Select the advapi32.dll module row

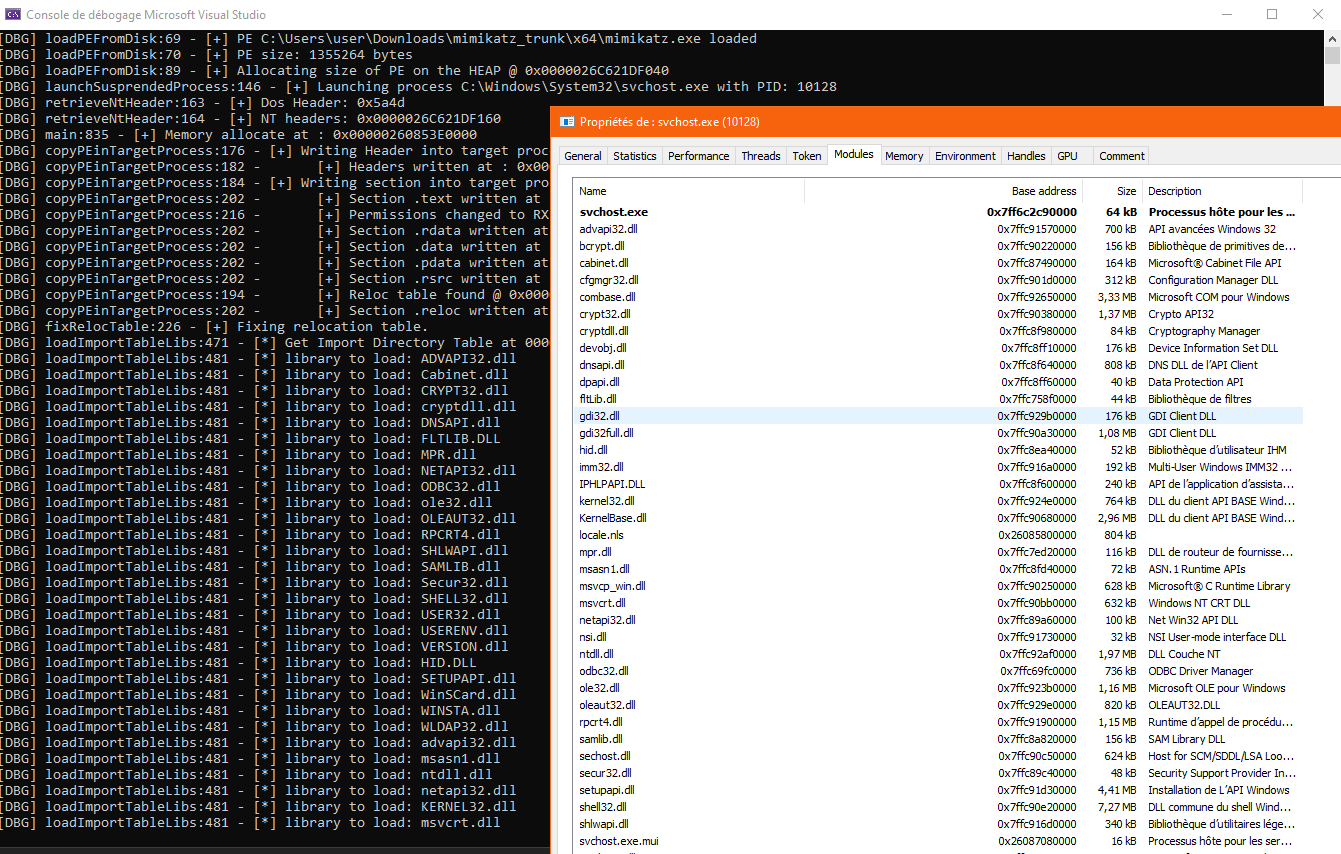point(938,229)
